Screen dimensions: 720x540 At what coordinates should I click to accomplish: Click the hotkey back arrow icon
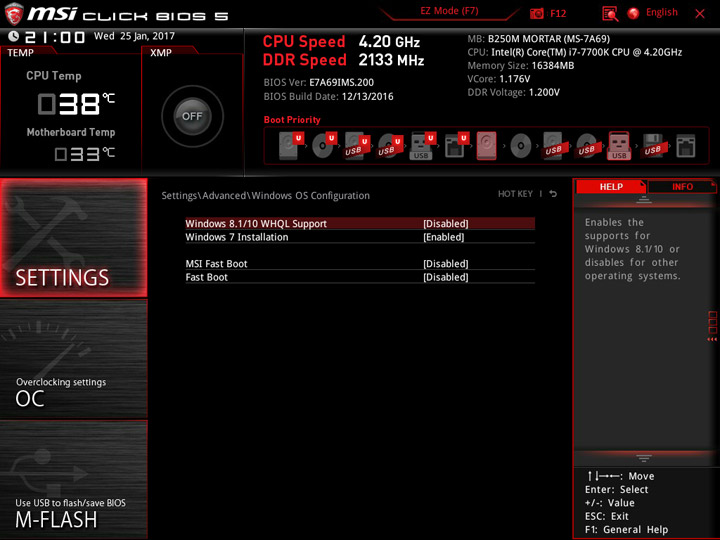[553, 194]
